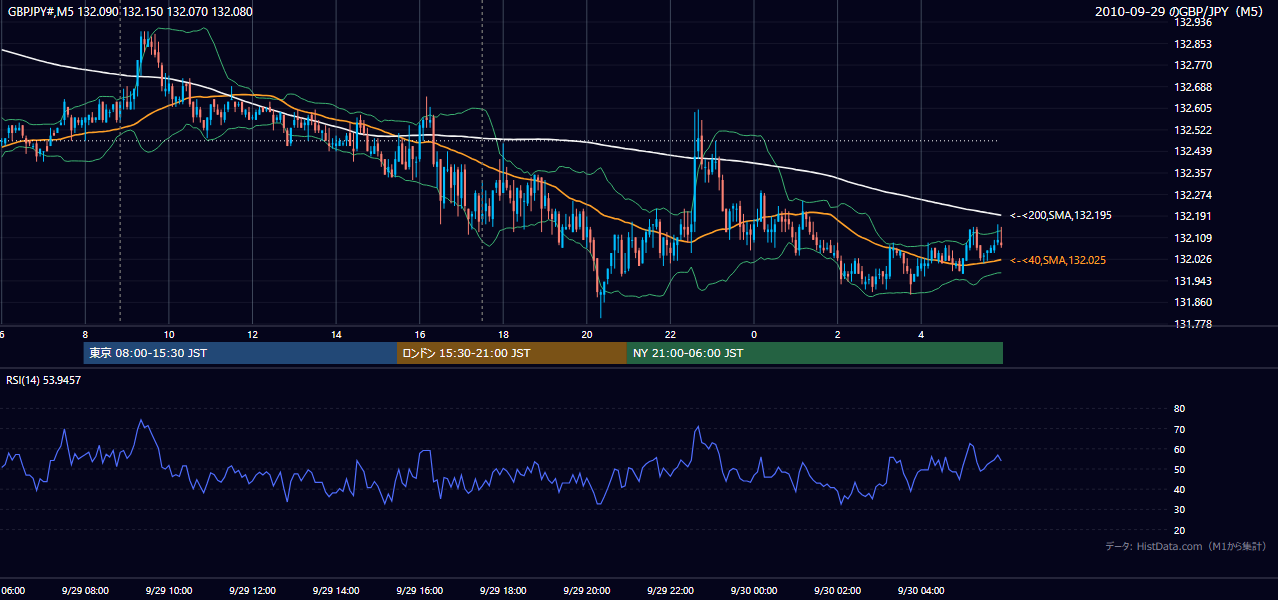Screen dimensions: 1278x600
Task: Click price axis value 132.853
Action: pyautogui.click(x=1192, y=44)
